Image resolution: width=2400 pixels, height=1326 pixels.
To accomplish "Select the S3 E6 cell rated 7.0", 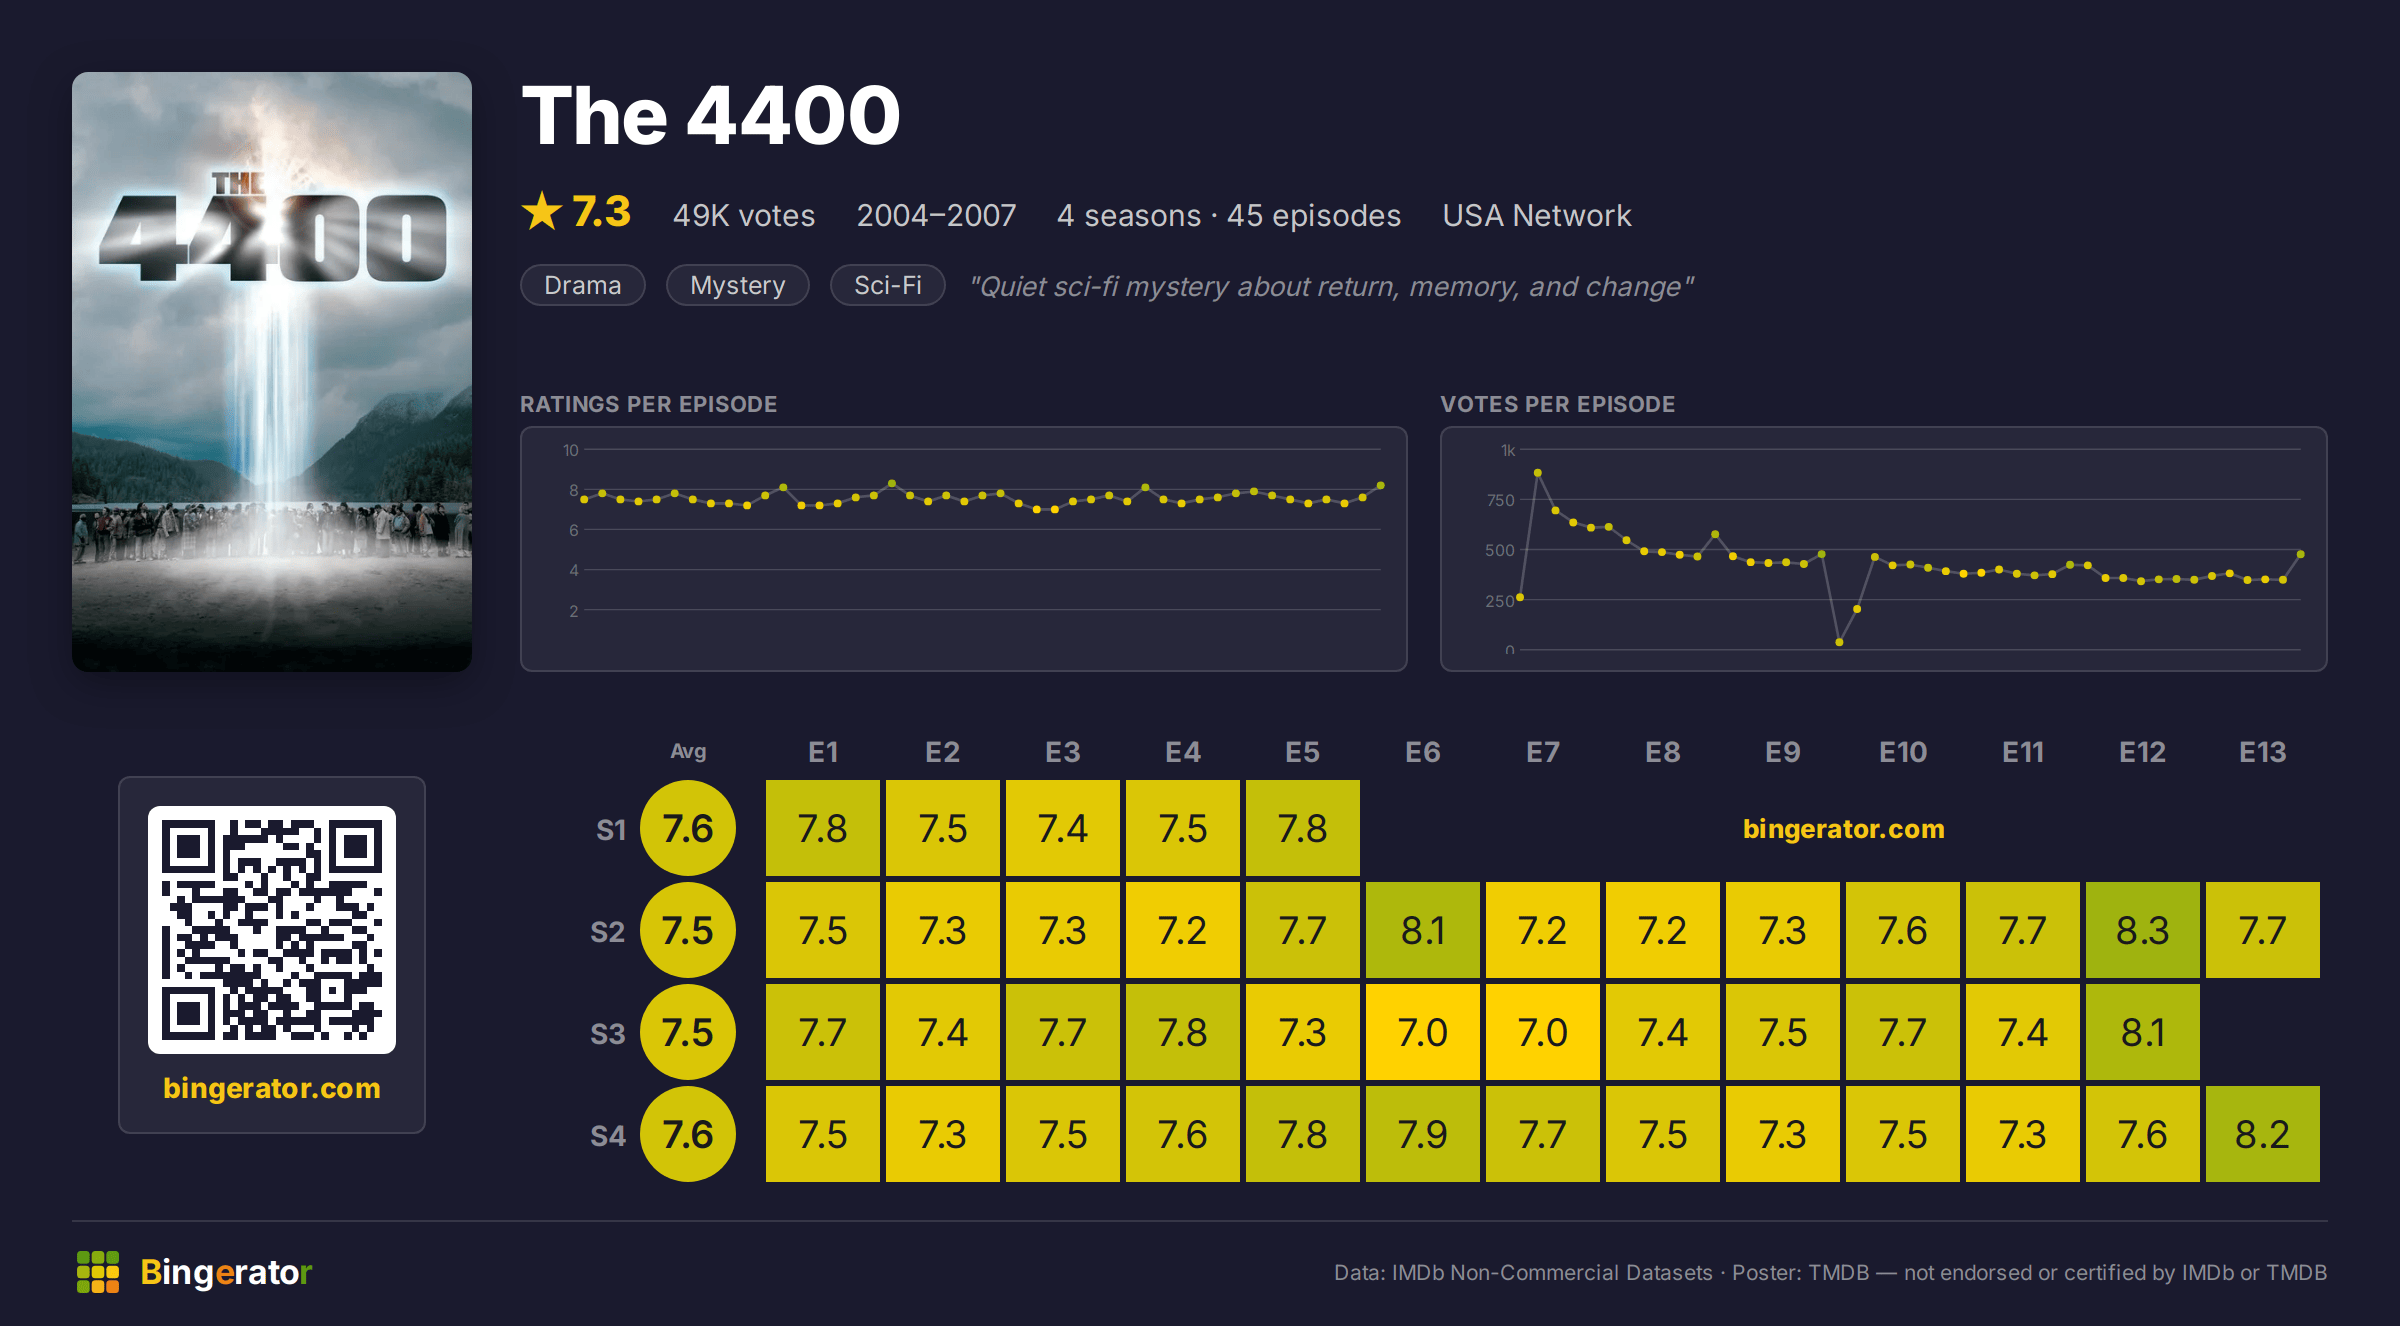I will 1423,1032.
